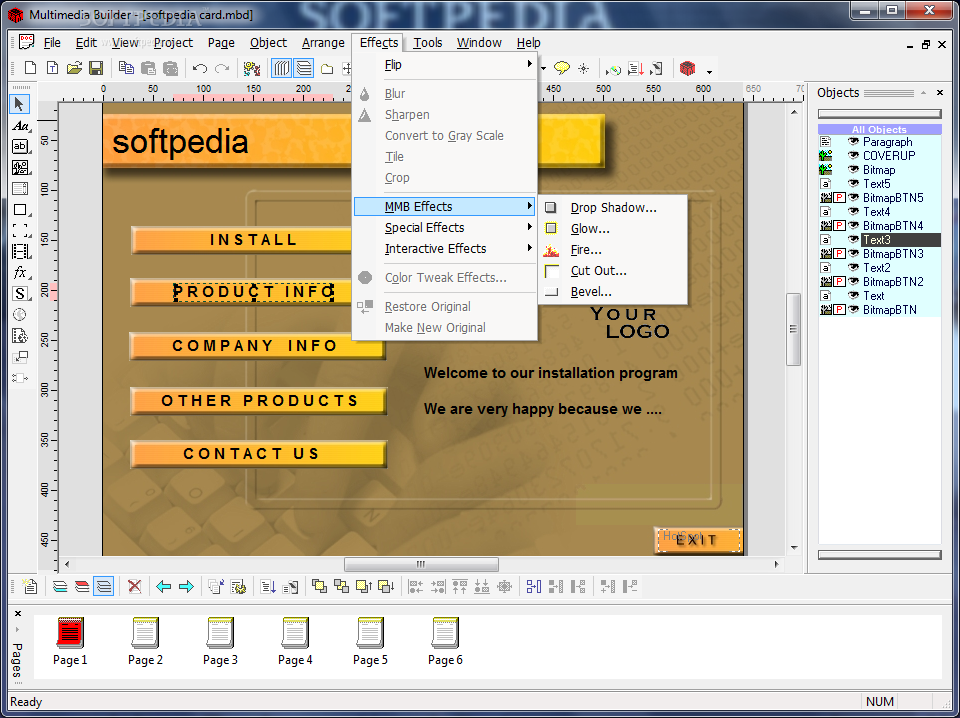
Task: Toggle visibility eye of Paragraph object
Action: point(853,141)
